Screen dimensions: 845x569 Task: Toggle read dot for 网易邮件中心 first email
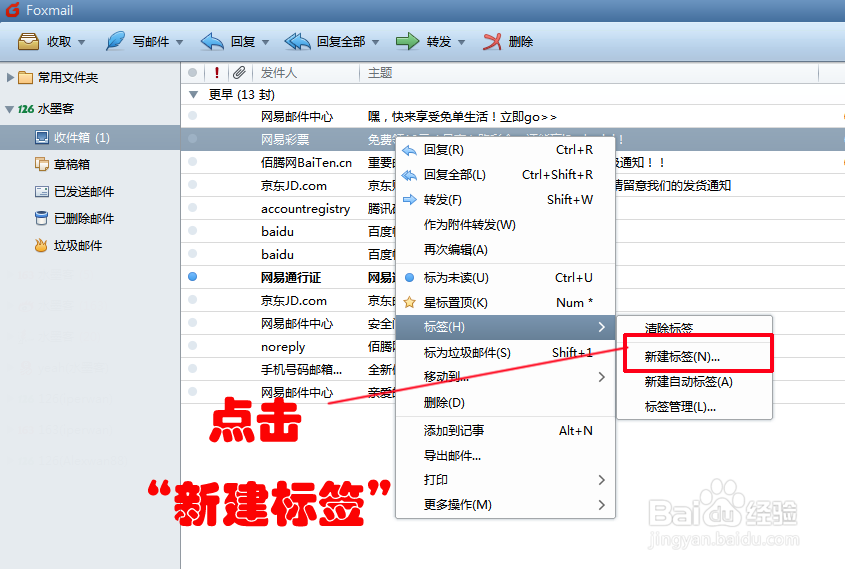[192, 115]
